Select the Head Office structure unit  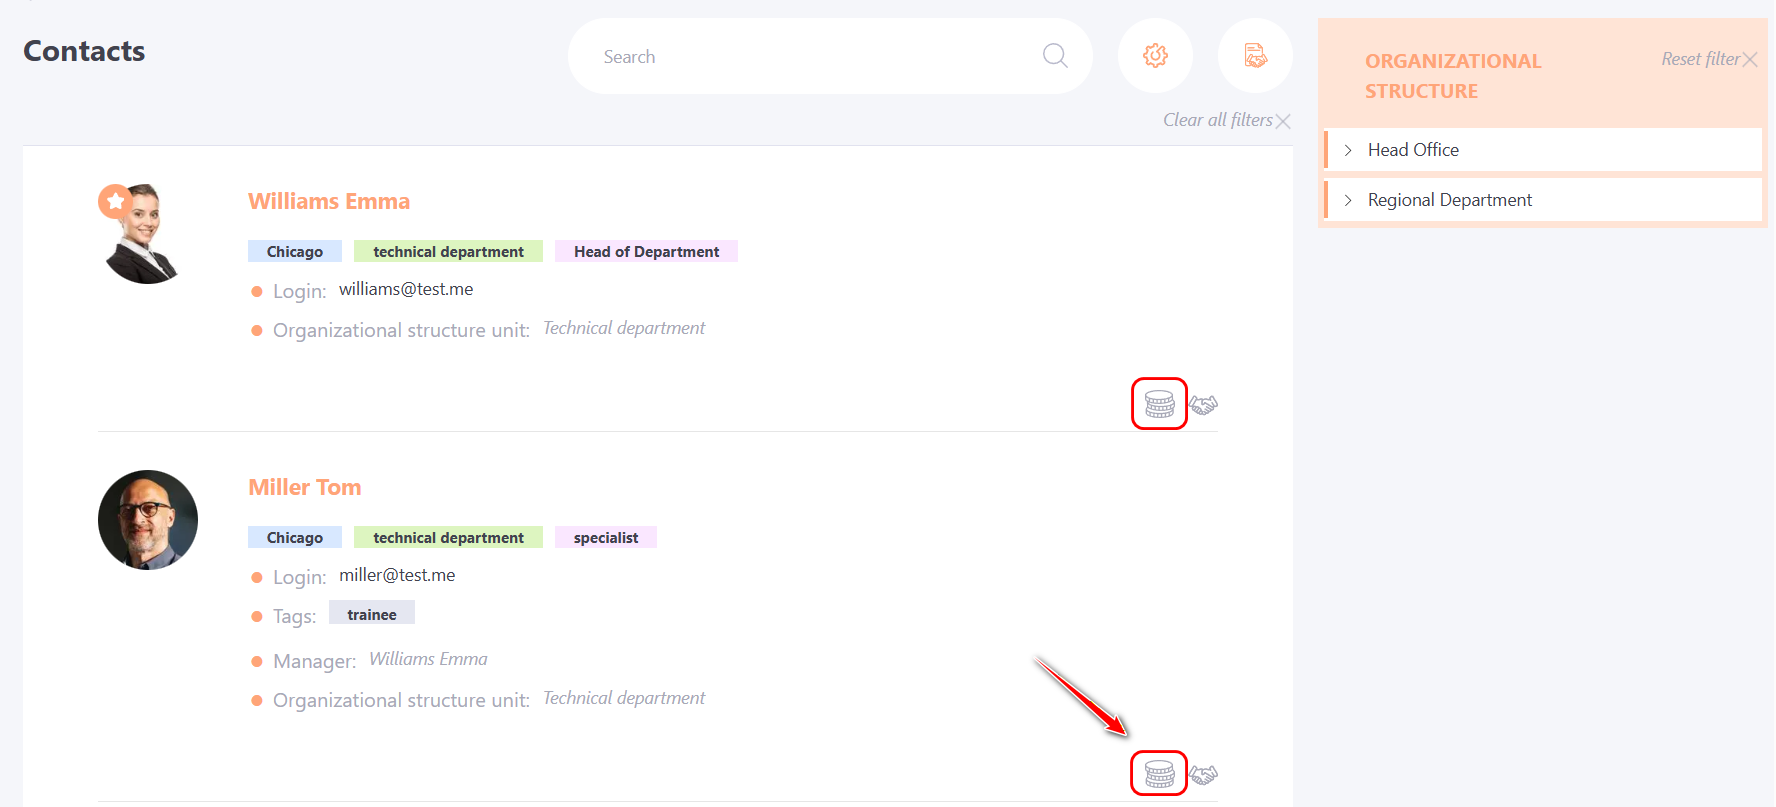tap(1413, 150)
